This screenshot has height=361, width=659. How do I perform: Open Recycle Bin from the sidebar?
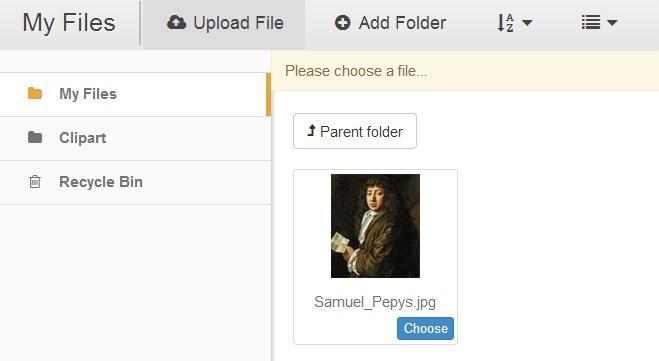135,182
